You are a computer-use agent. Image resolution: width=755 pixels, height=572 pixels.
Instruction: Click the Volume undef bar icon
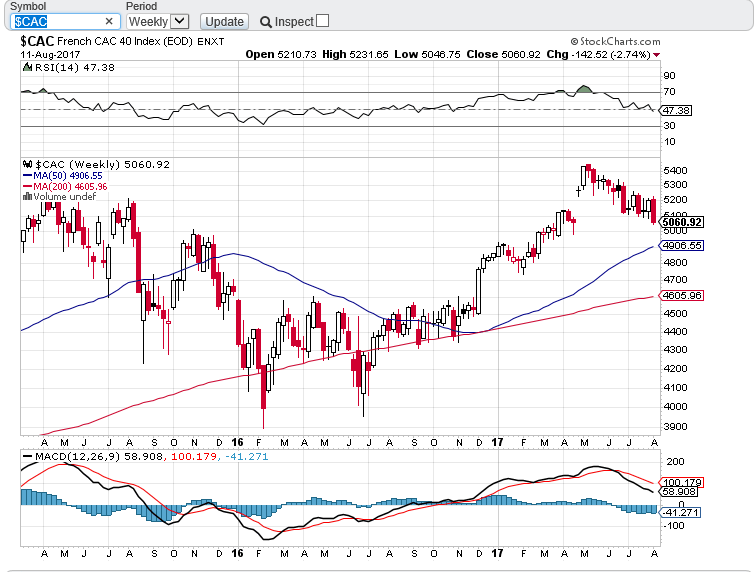click(27, 196)
